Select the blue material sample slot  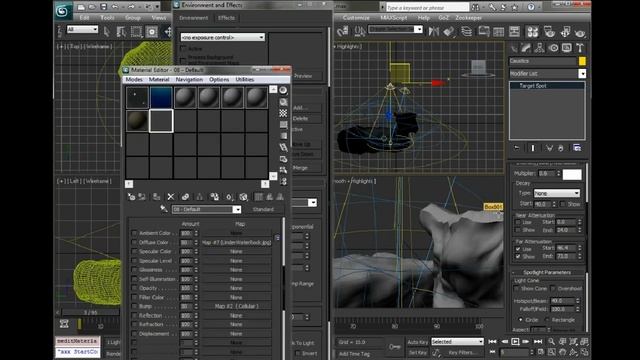pyautogui.click(x=161, y=97)
